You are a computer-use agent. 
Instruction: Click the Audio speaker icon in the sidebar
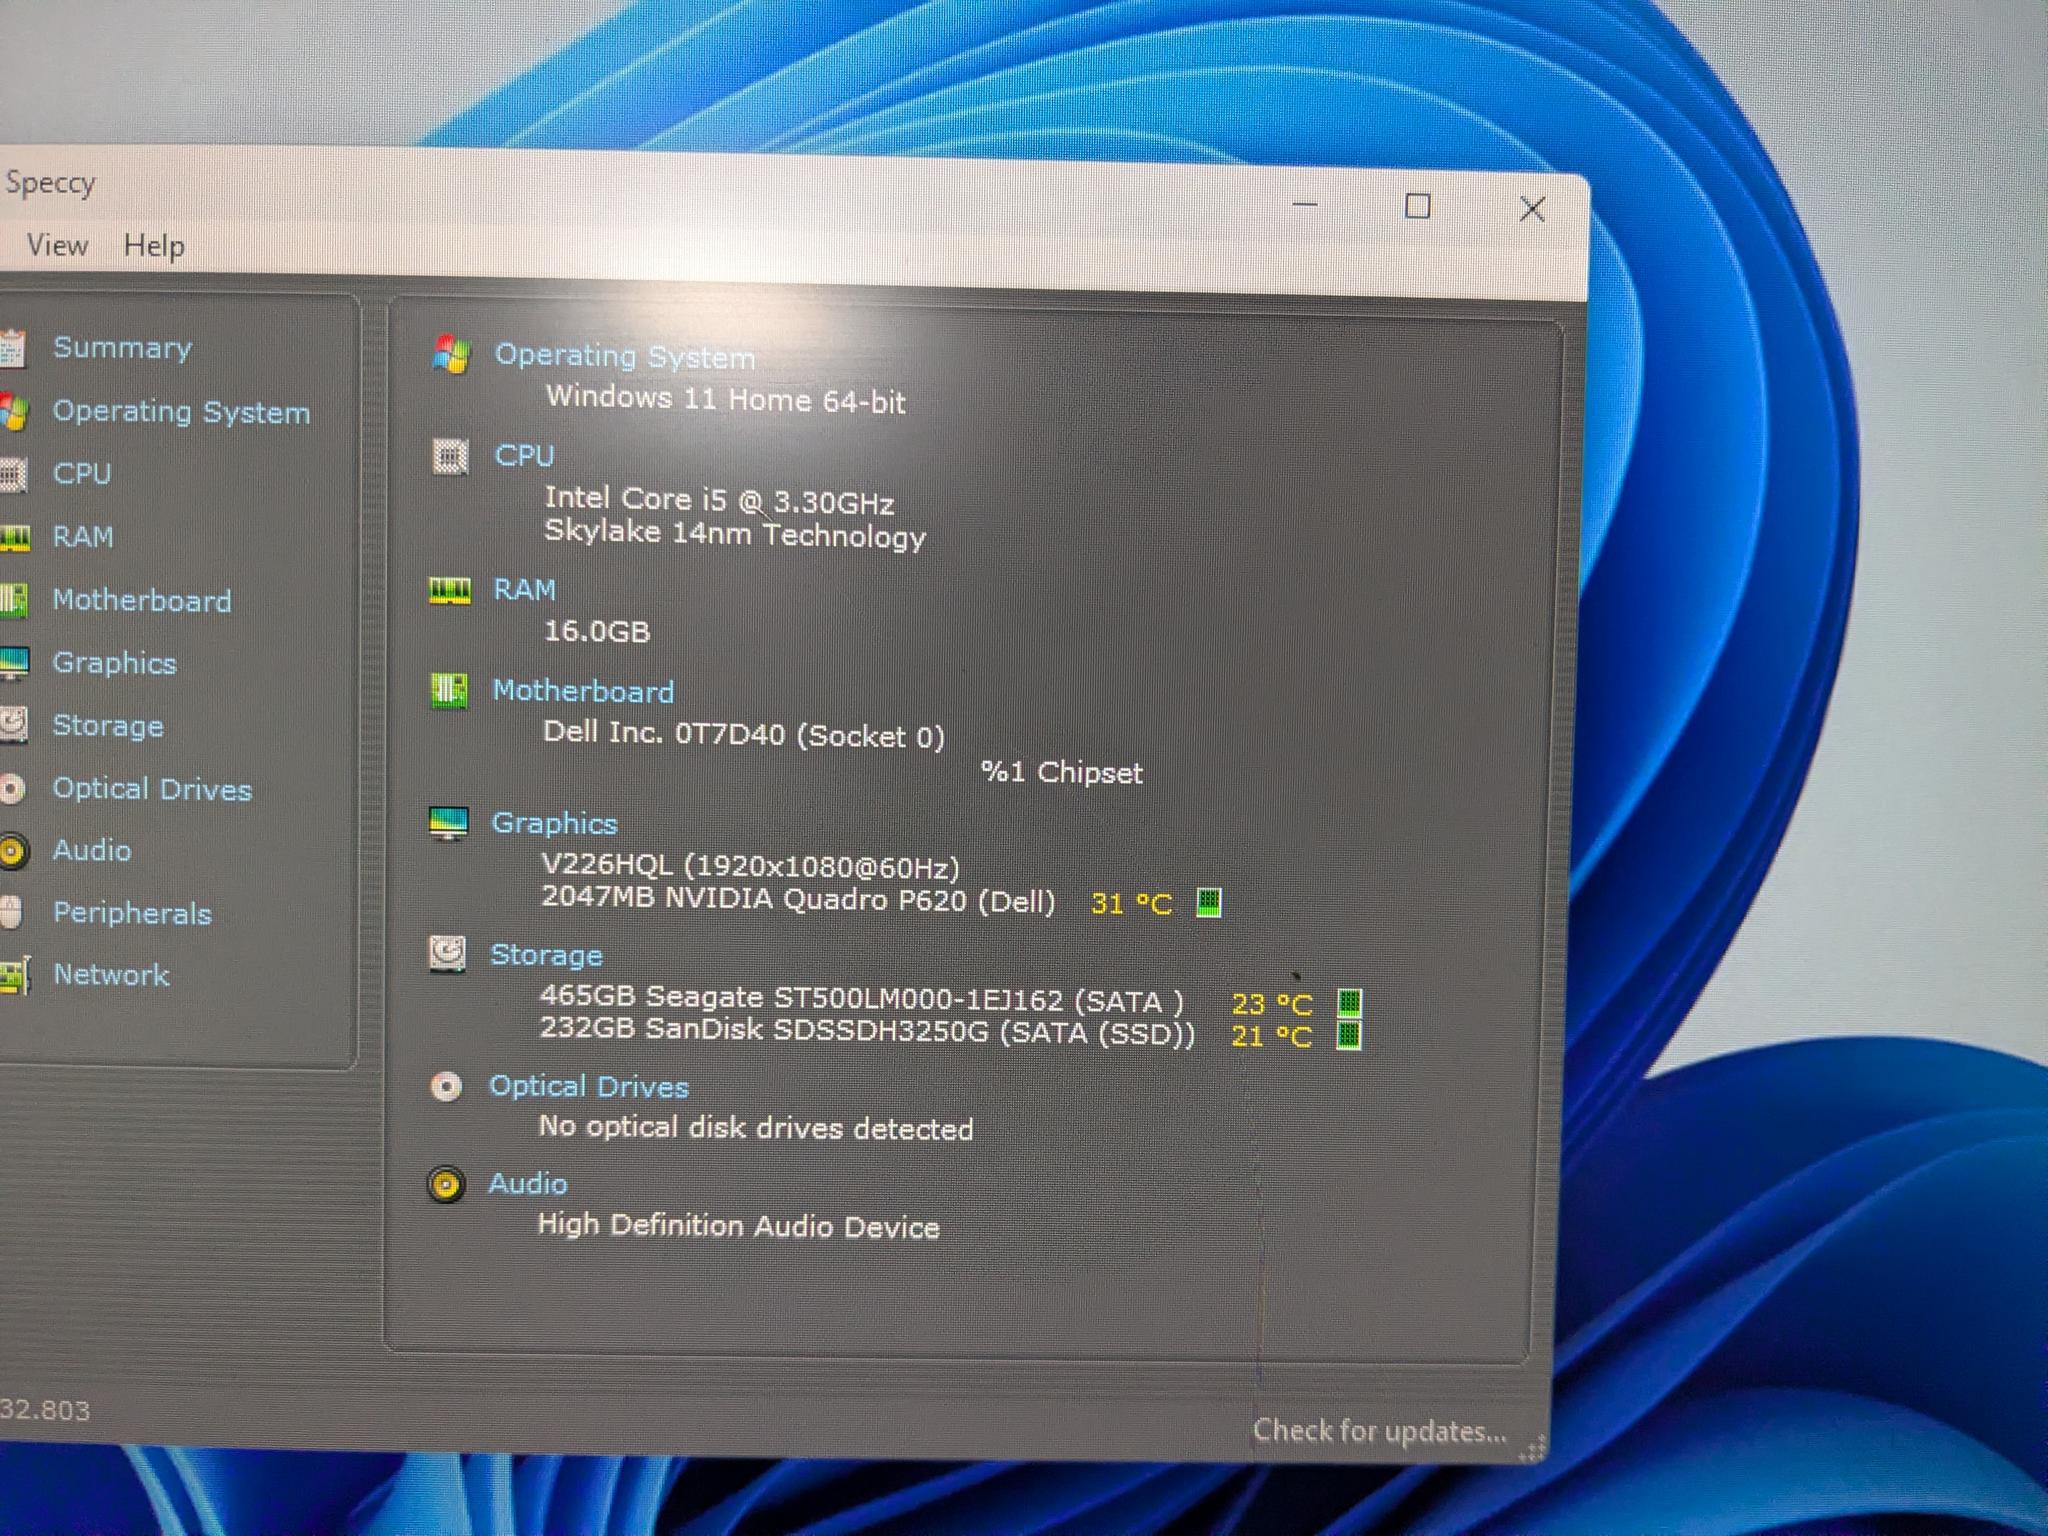click(x=12, y=851)
